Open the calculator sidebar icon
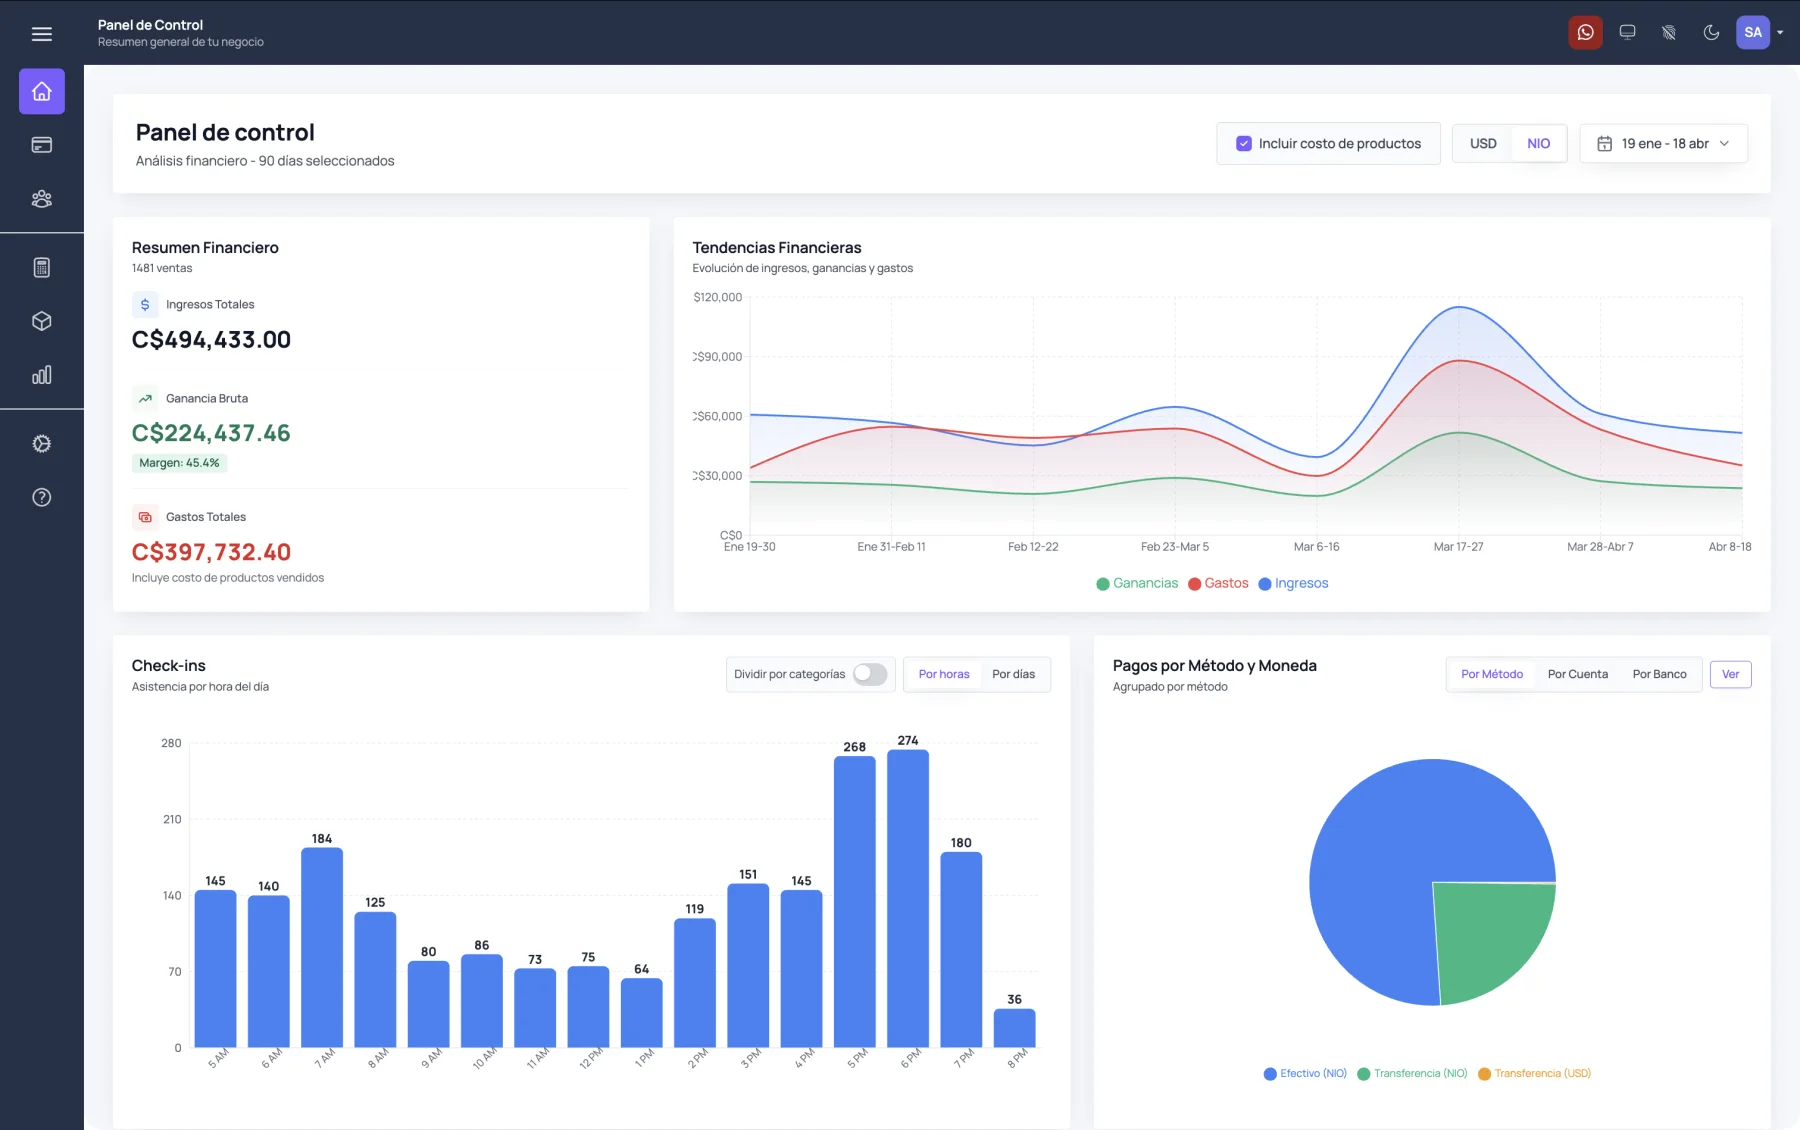Image resolution: width=1800 pixels, height=1130 pixels. click(x=42, y=267)
